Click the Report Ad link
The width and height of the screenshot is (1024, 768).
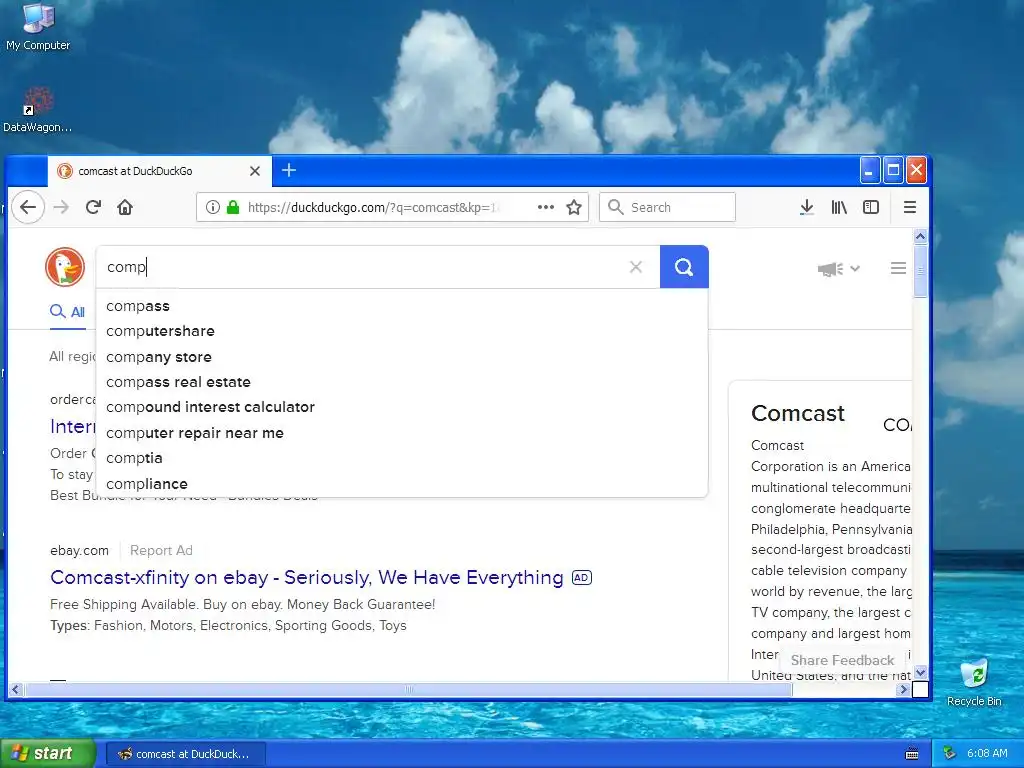tap(161, 551)
